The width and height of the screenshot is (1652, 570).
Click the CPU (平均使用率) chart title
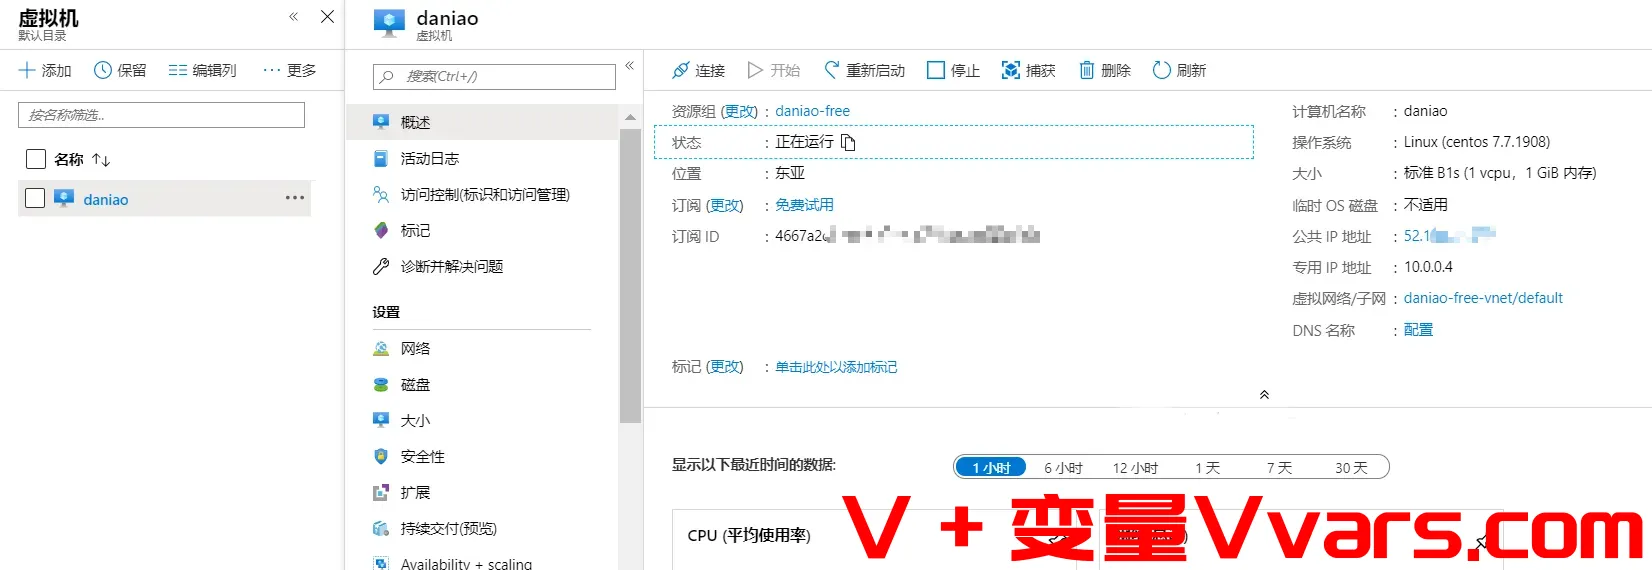point(748,535)
